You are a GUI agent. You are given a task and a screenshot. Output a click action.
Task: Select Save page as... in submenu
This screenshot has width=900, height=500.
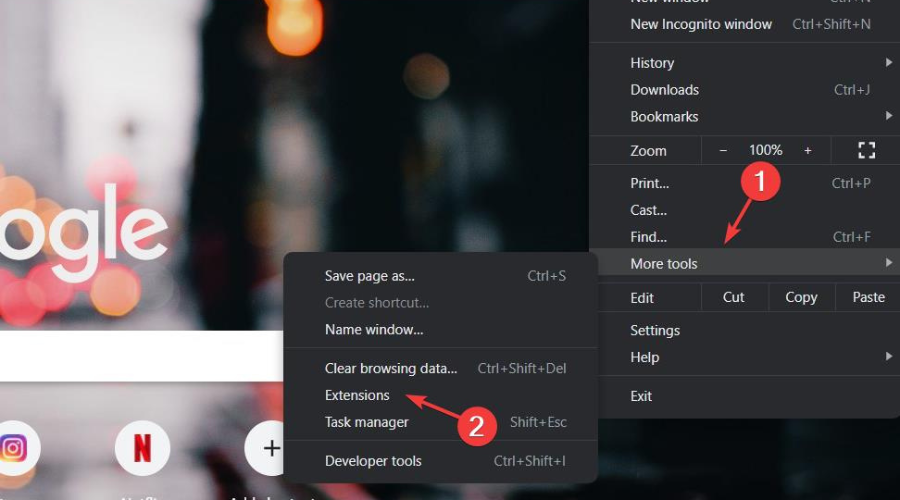tap(440, 276)
